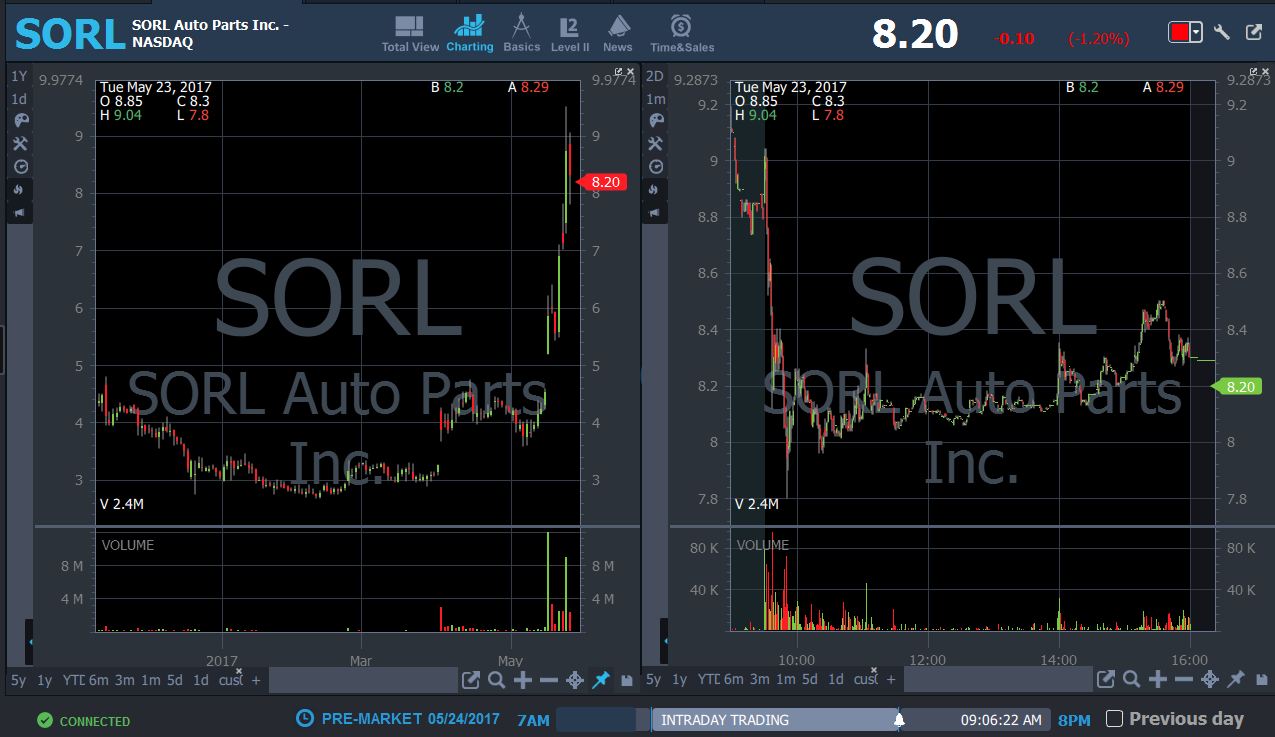Toggle crosshair icon under right chart
The width and height of the screenshot is (1275, 737).
pyautogui.click(x=1210, y=680)
